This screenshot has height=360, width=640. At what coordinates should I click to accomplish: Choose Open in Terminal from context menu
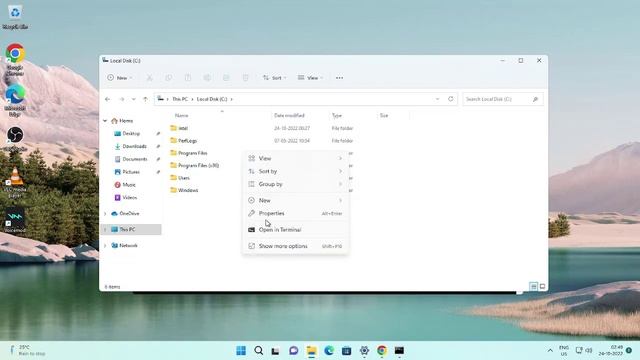(x=296, y=230)
